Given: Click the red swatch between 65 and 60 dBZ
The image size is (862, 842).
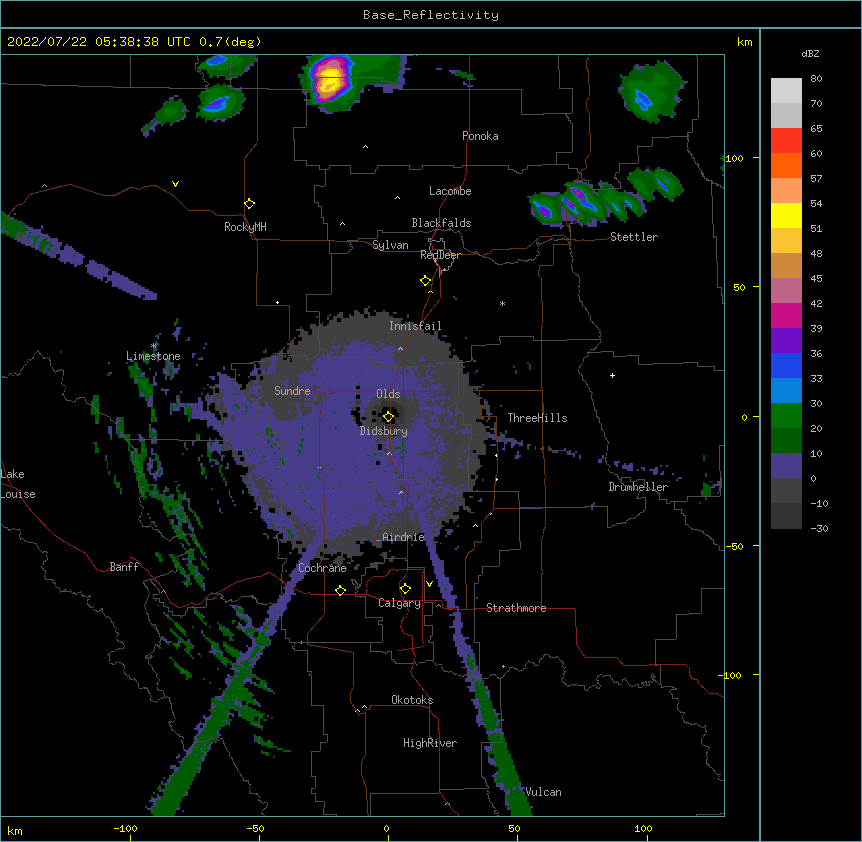Looking at the screenshot, I should coord(786,140).
